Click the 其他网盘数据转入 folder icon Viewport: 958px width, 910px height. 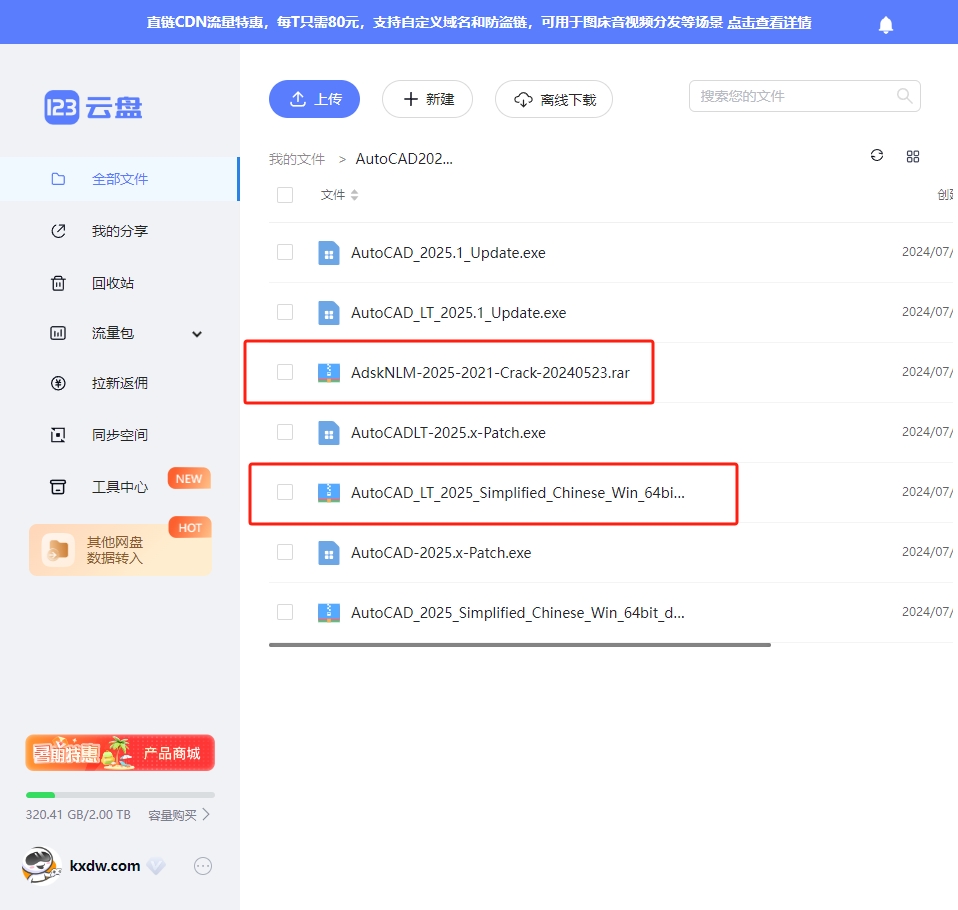pos(58,549)
